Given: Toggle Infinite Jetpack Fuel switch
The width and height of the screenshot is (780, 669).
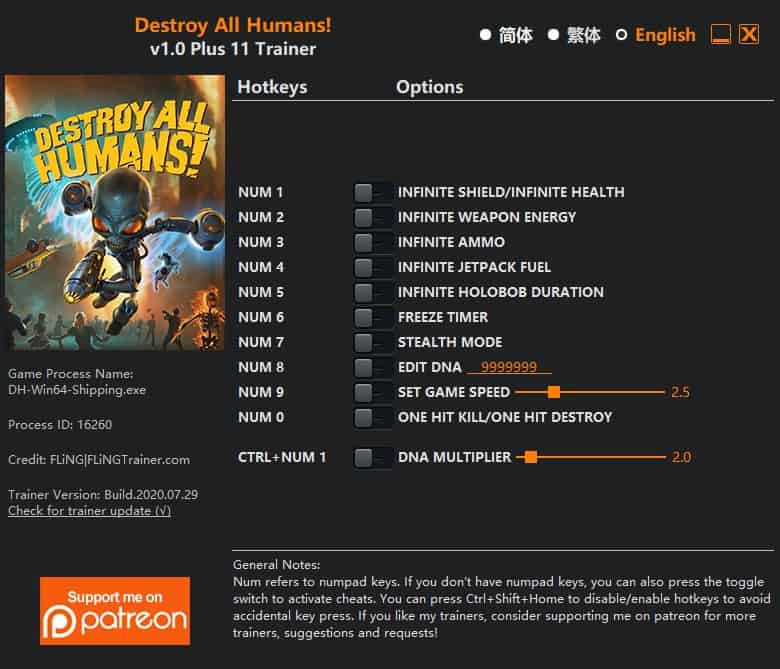Looking at the screenshot, I should pos(373,268).
